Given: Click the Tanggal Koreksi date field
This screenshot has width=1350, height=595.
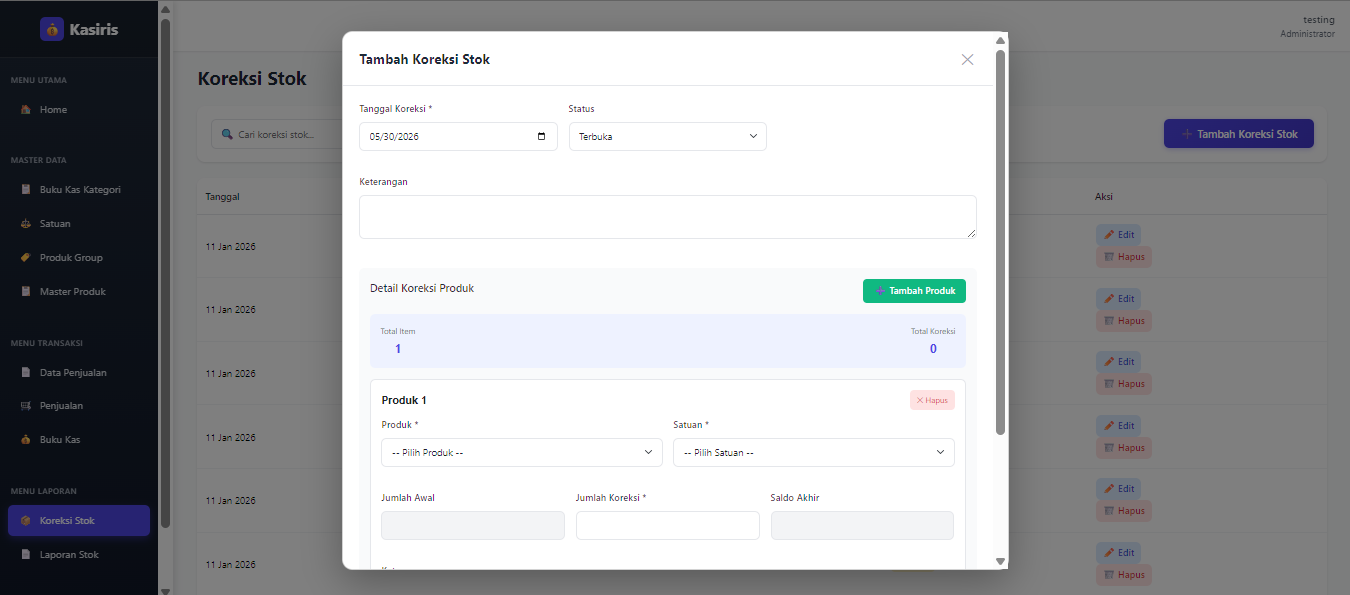Looking at the screenshot, I should 458,137.
